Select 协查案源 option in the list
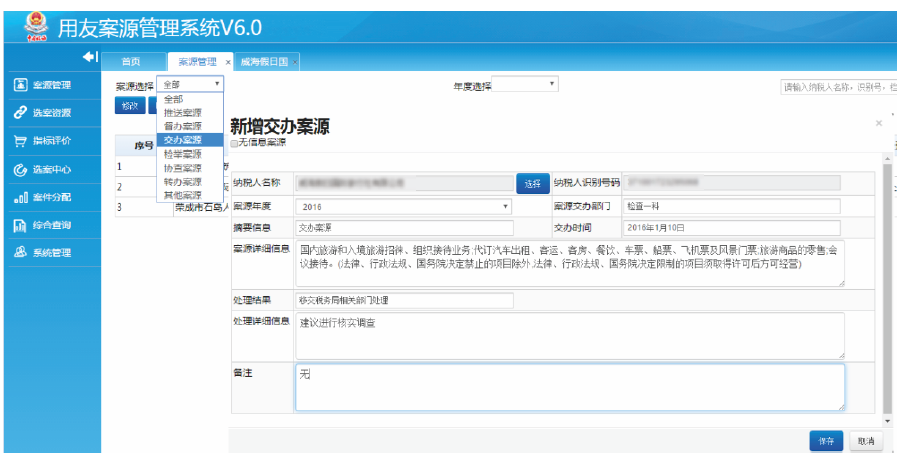 point(182,168)
